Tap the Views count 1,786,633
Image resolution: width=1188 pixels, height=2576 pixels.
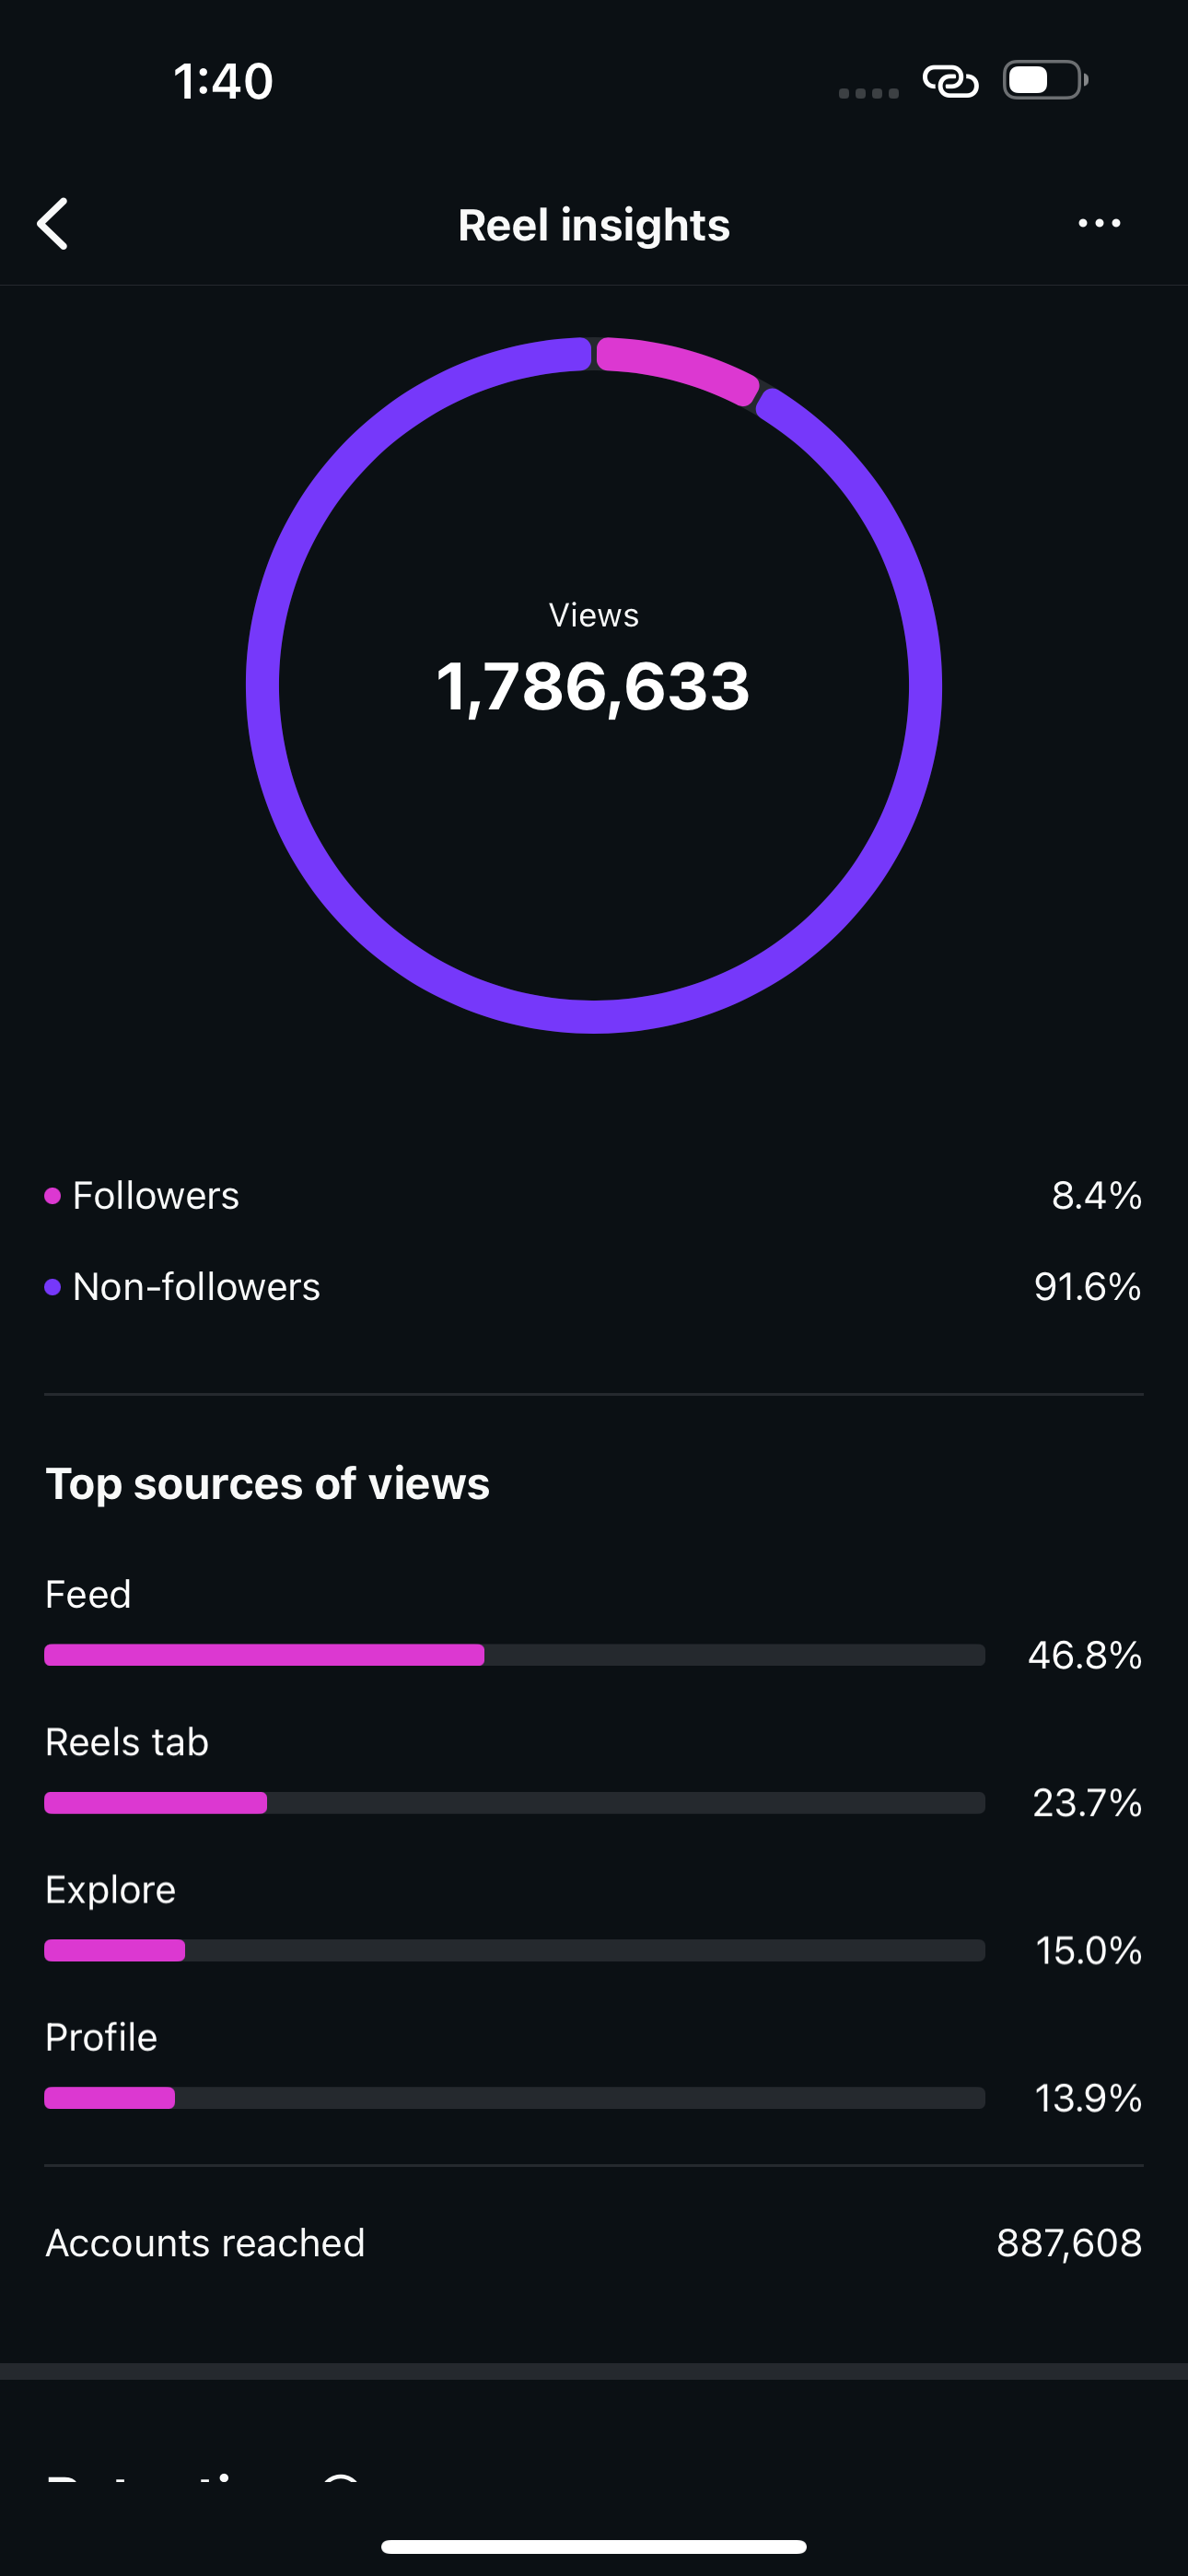point(594,686)
